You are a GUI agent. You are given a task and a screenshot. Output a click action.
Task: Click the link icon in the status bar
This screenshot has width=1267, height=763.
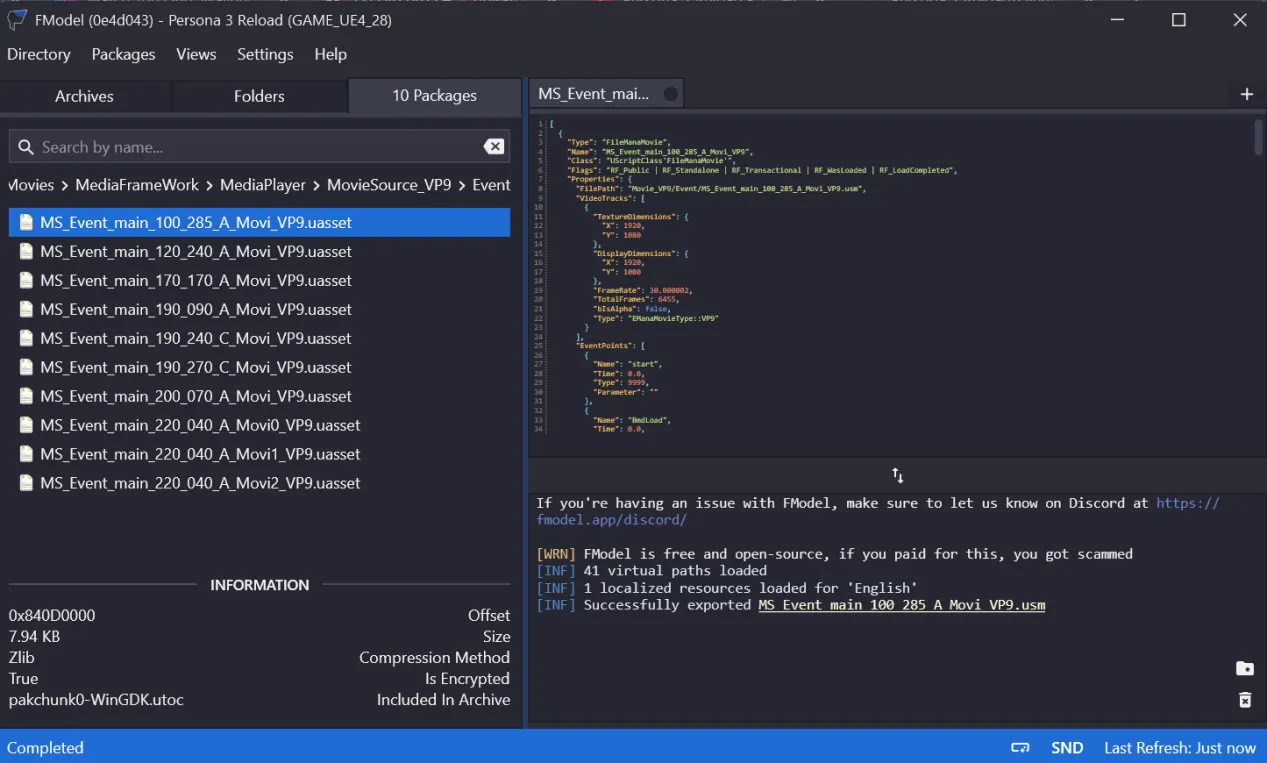(x=1020, y=748)
